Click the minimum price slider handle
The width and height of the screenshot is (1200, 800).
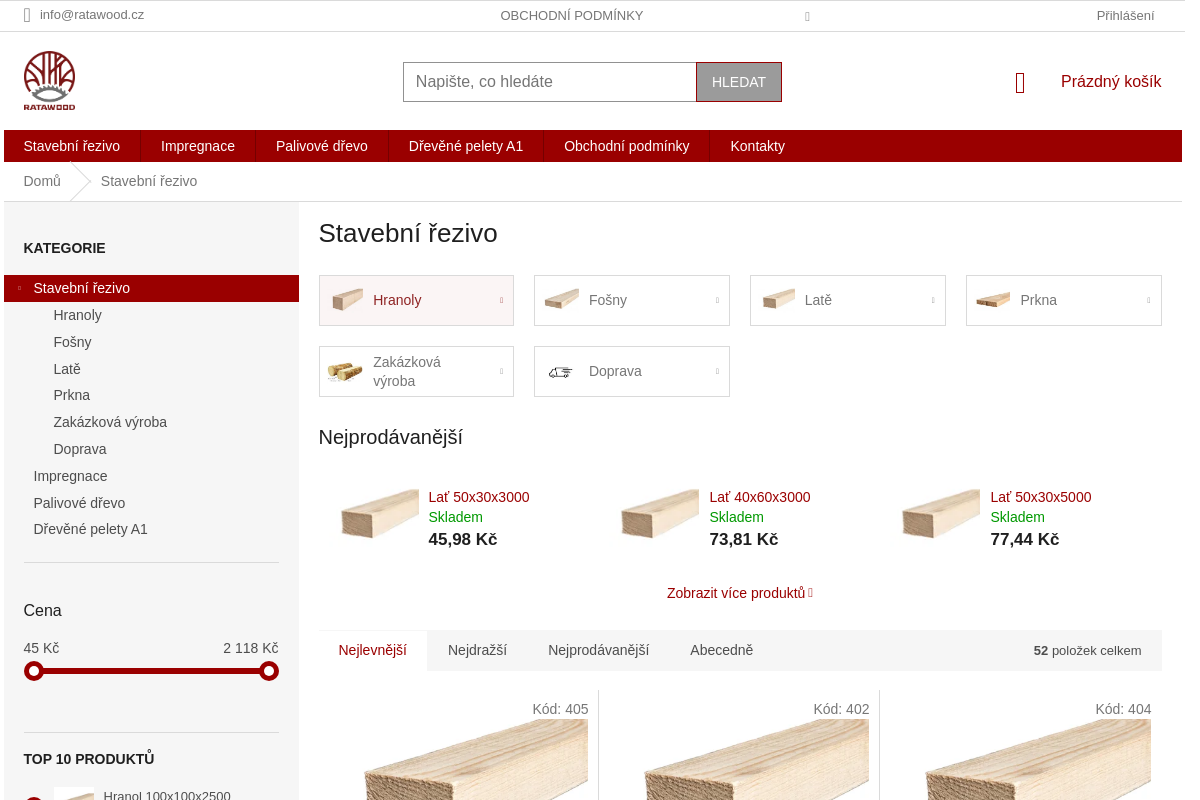[34, 671]
